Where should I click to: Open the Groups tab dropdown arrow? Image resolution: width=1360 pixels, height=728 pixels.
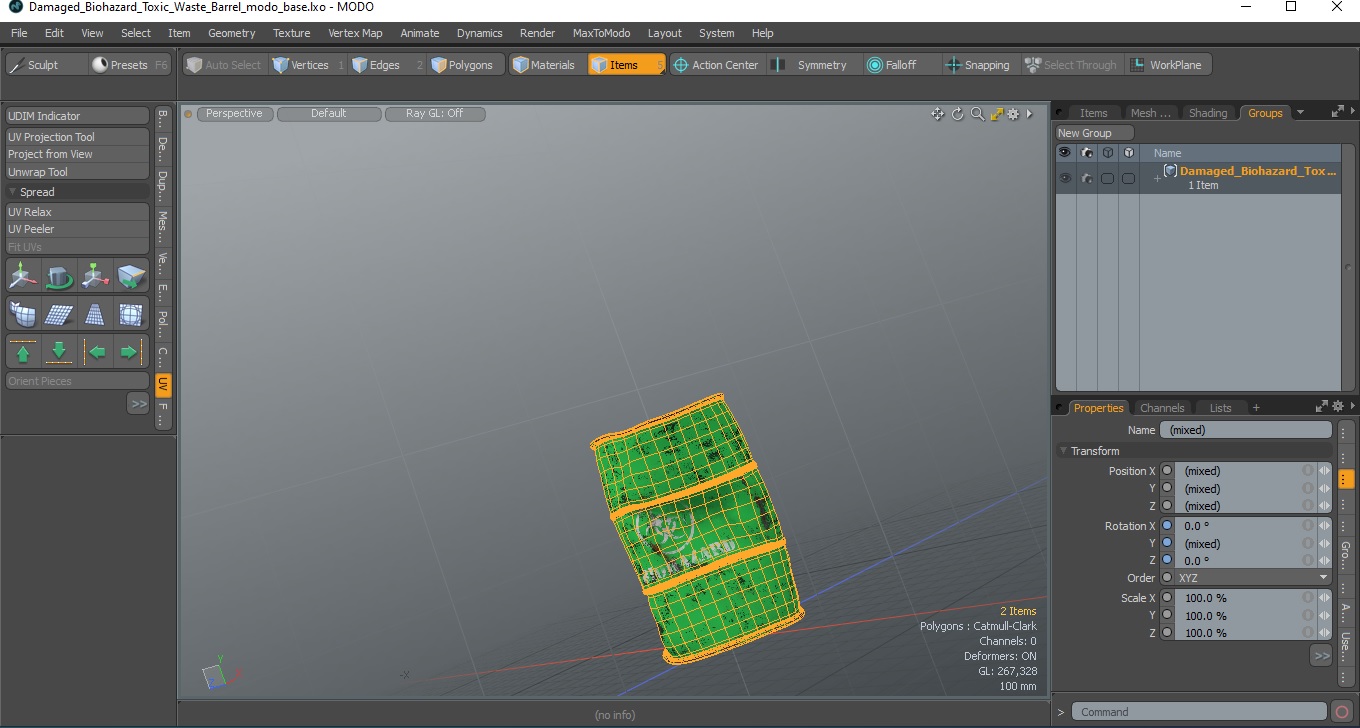point(1300,113)
